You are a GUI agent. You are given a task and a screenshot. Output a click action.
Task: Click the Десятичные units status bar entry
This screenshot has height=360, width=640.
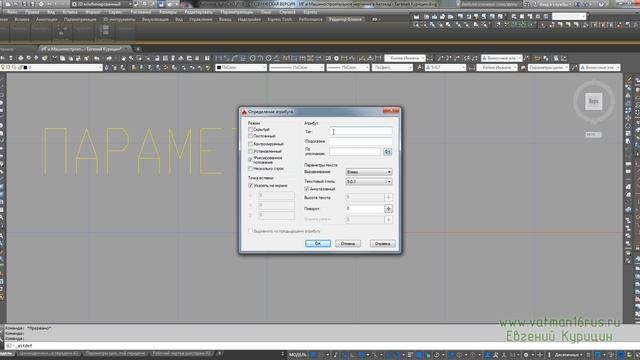pyautogui.click(x=568, y=355)
